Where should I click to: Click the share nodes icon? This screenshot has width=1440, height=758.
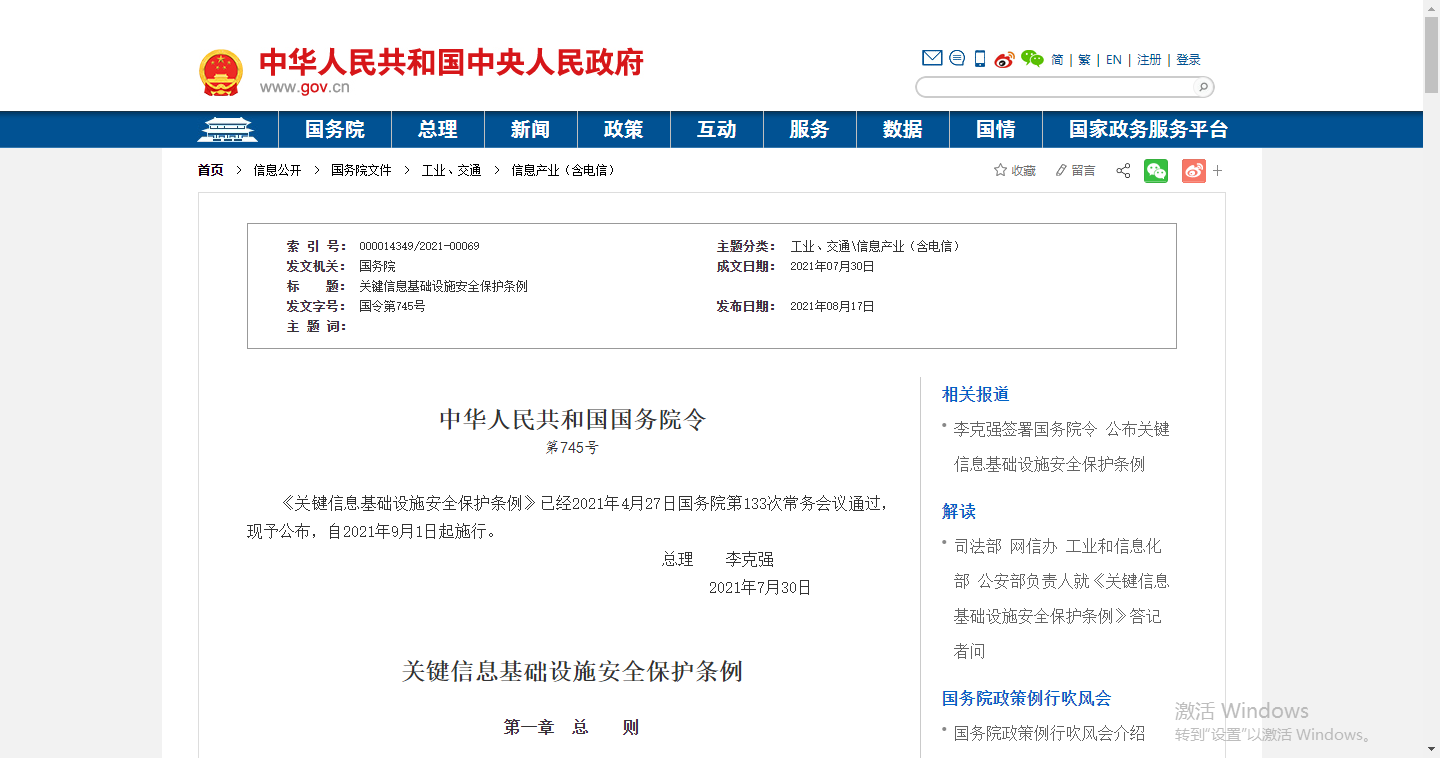(x=1123, y=171)
